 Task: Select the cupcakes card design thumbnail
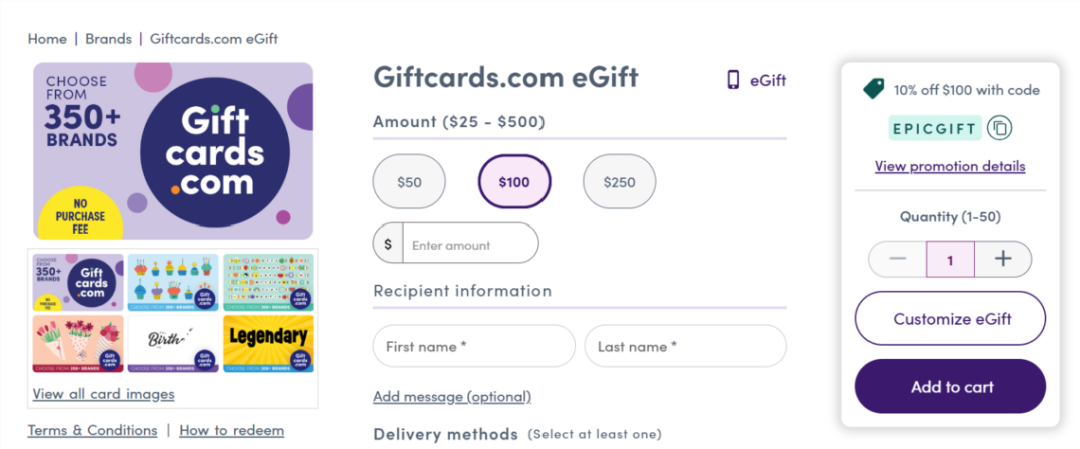173,282
